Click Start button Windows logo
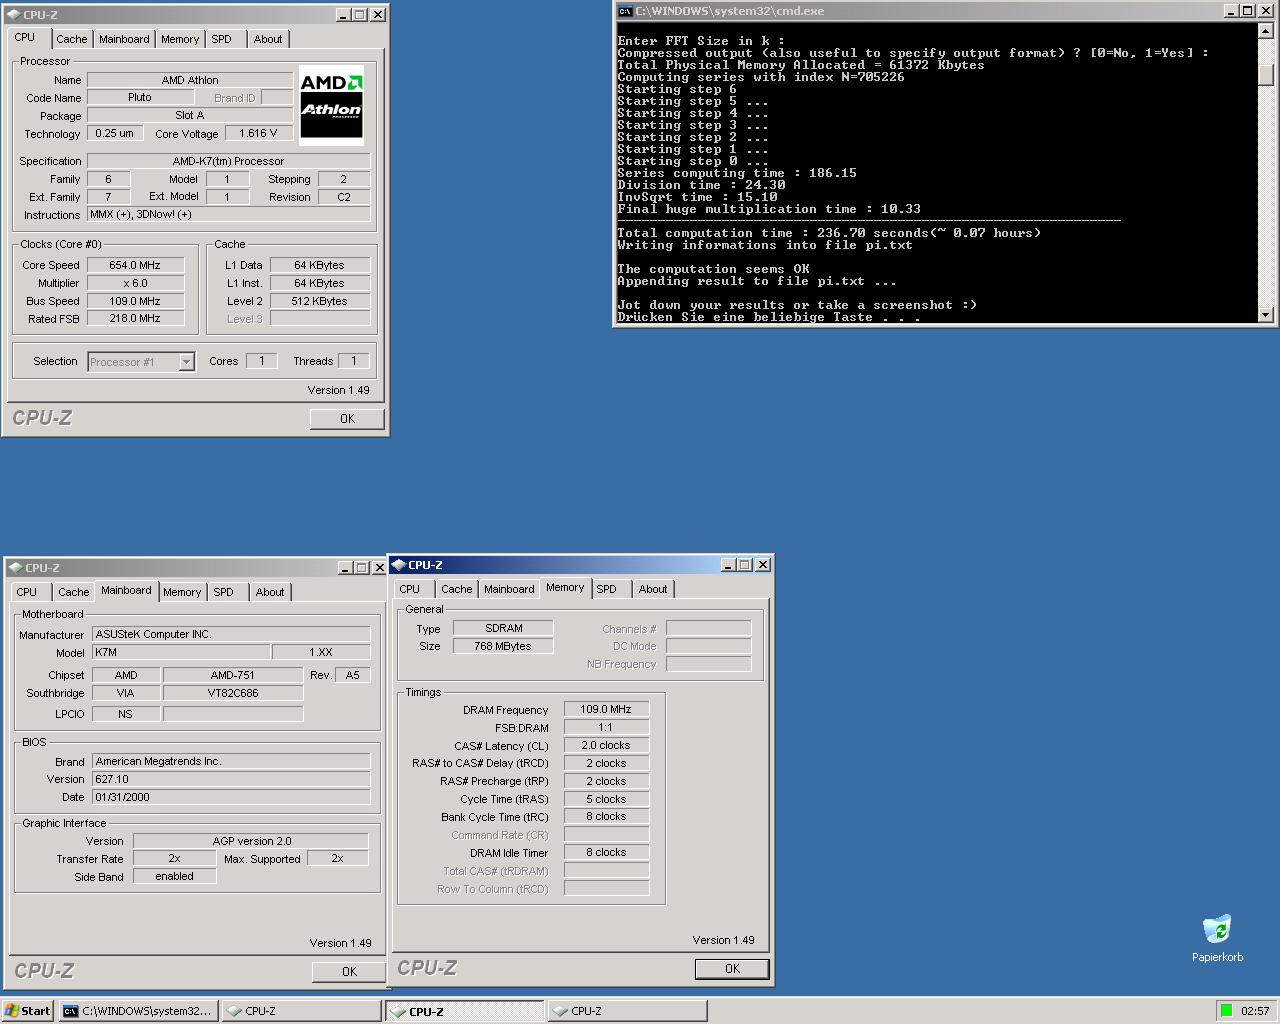 click(x=11, y=1011)
